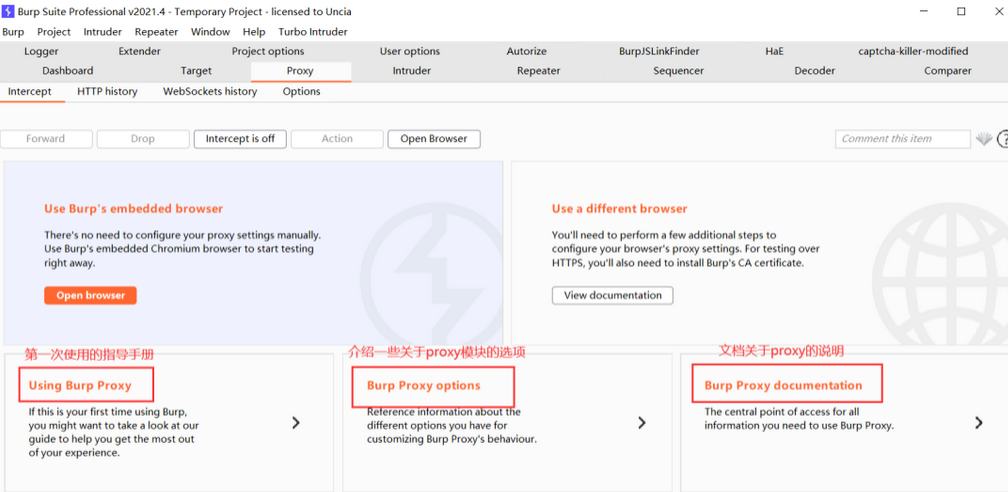Click the Comment this item field
Screen dimensions: 1008x492
903,138
